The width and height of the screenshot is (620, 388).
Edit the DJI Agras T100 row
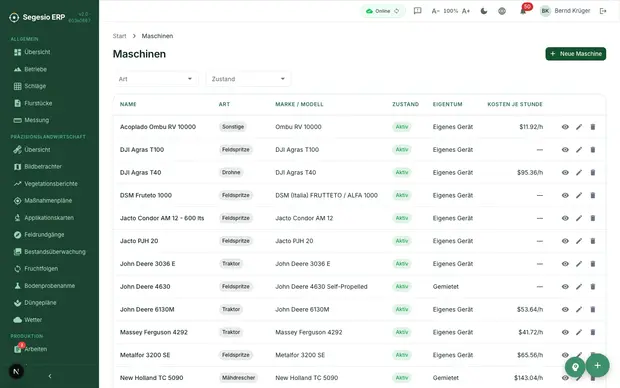(579, 150)
